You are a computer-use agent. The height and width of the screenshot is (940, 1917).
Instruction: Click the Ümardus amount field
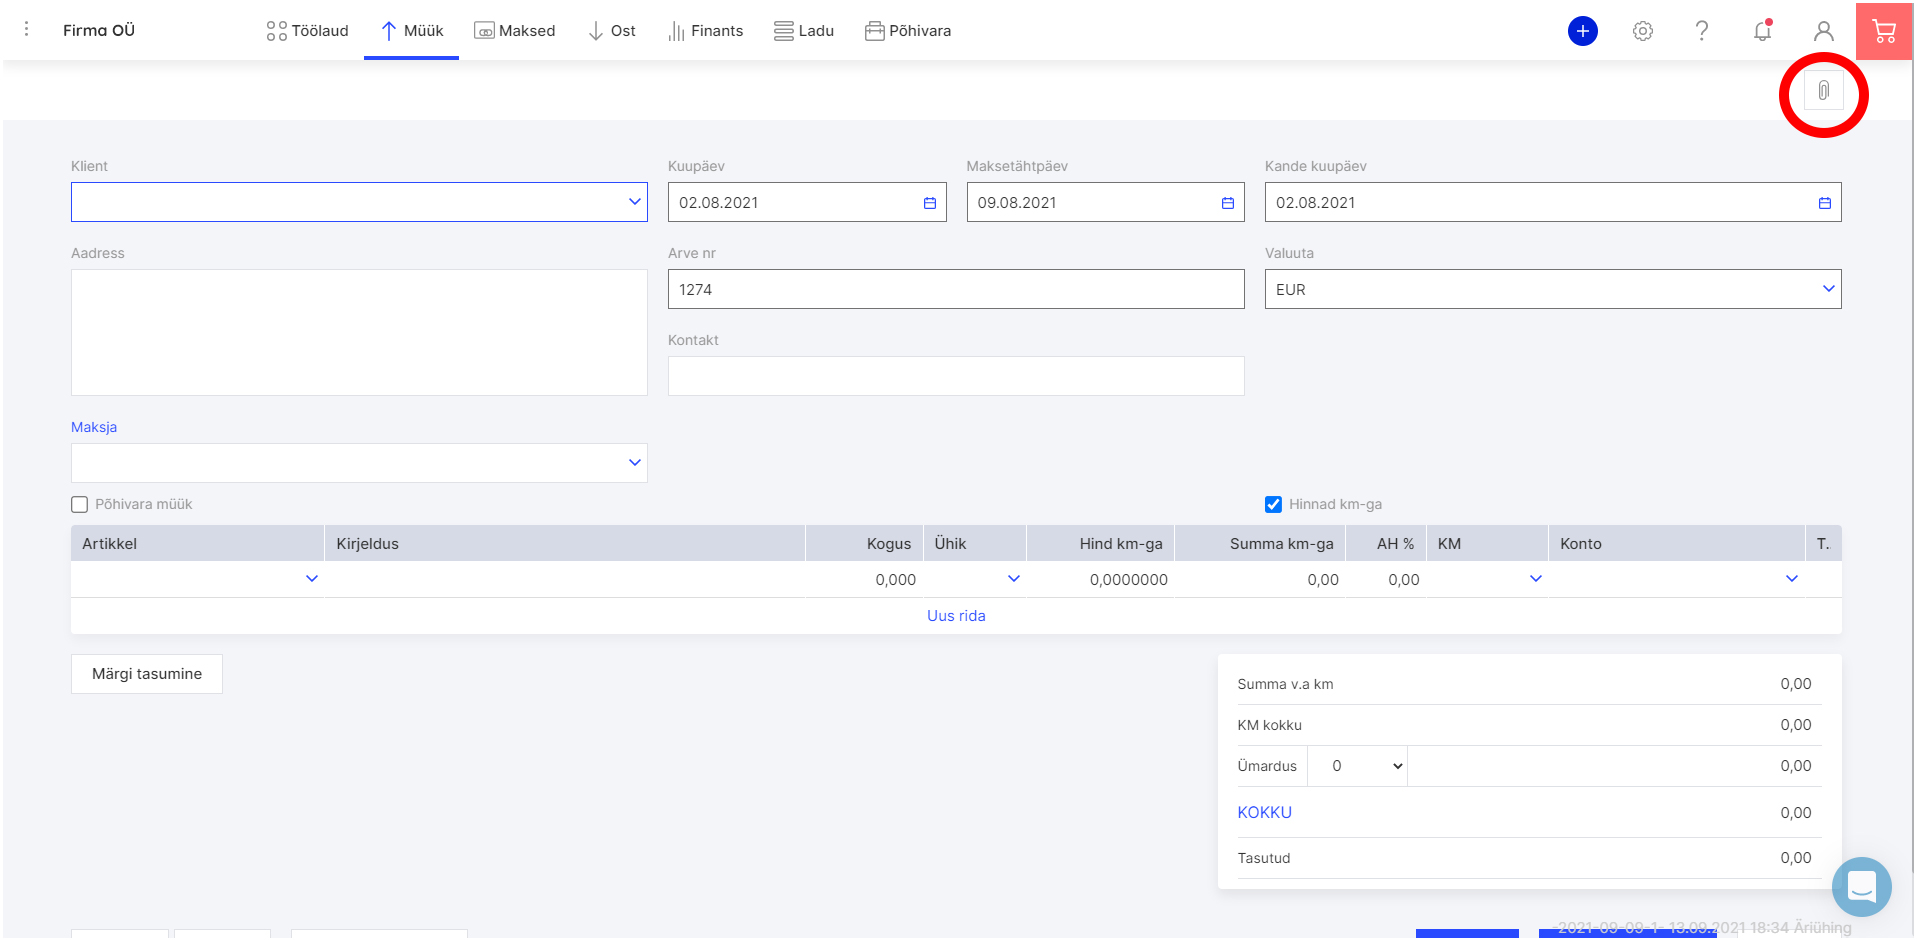[x=1614, y=766]
